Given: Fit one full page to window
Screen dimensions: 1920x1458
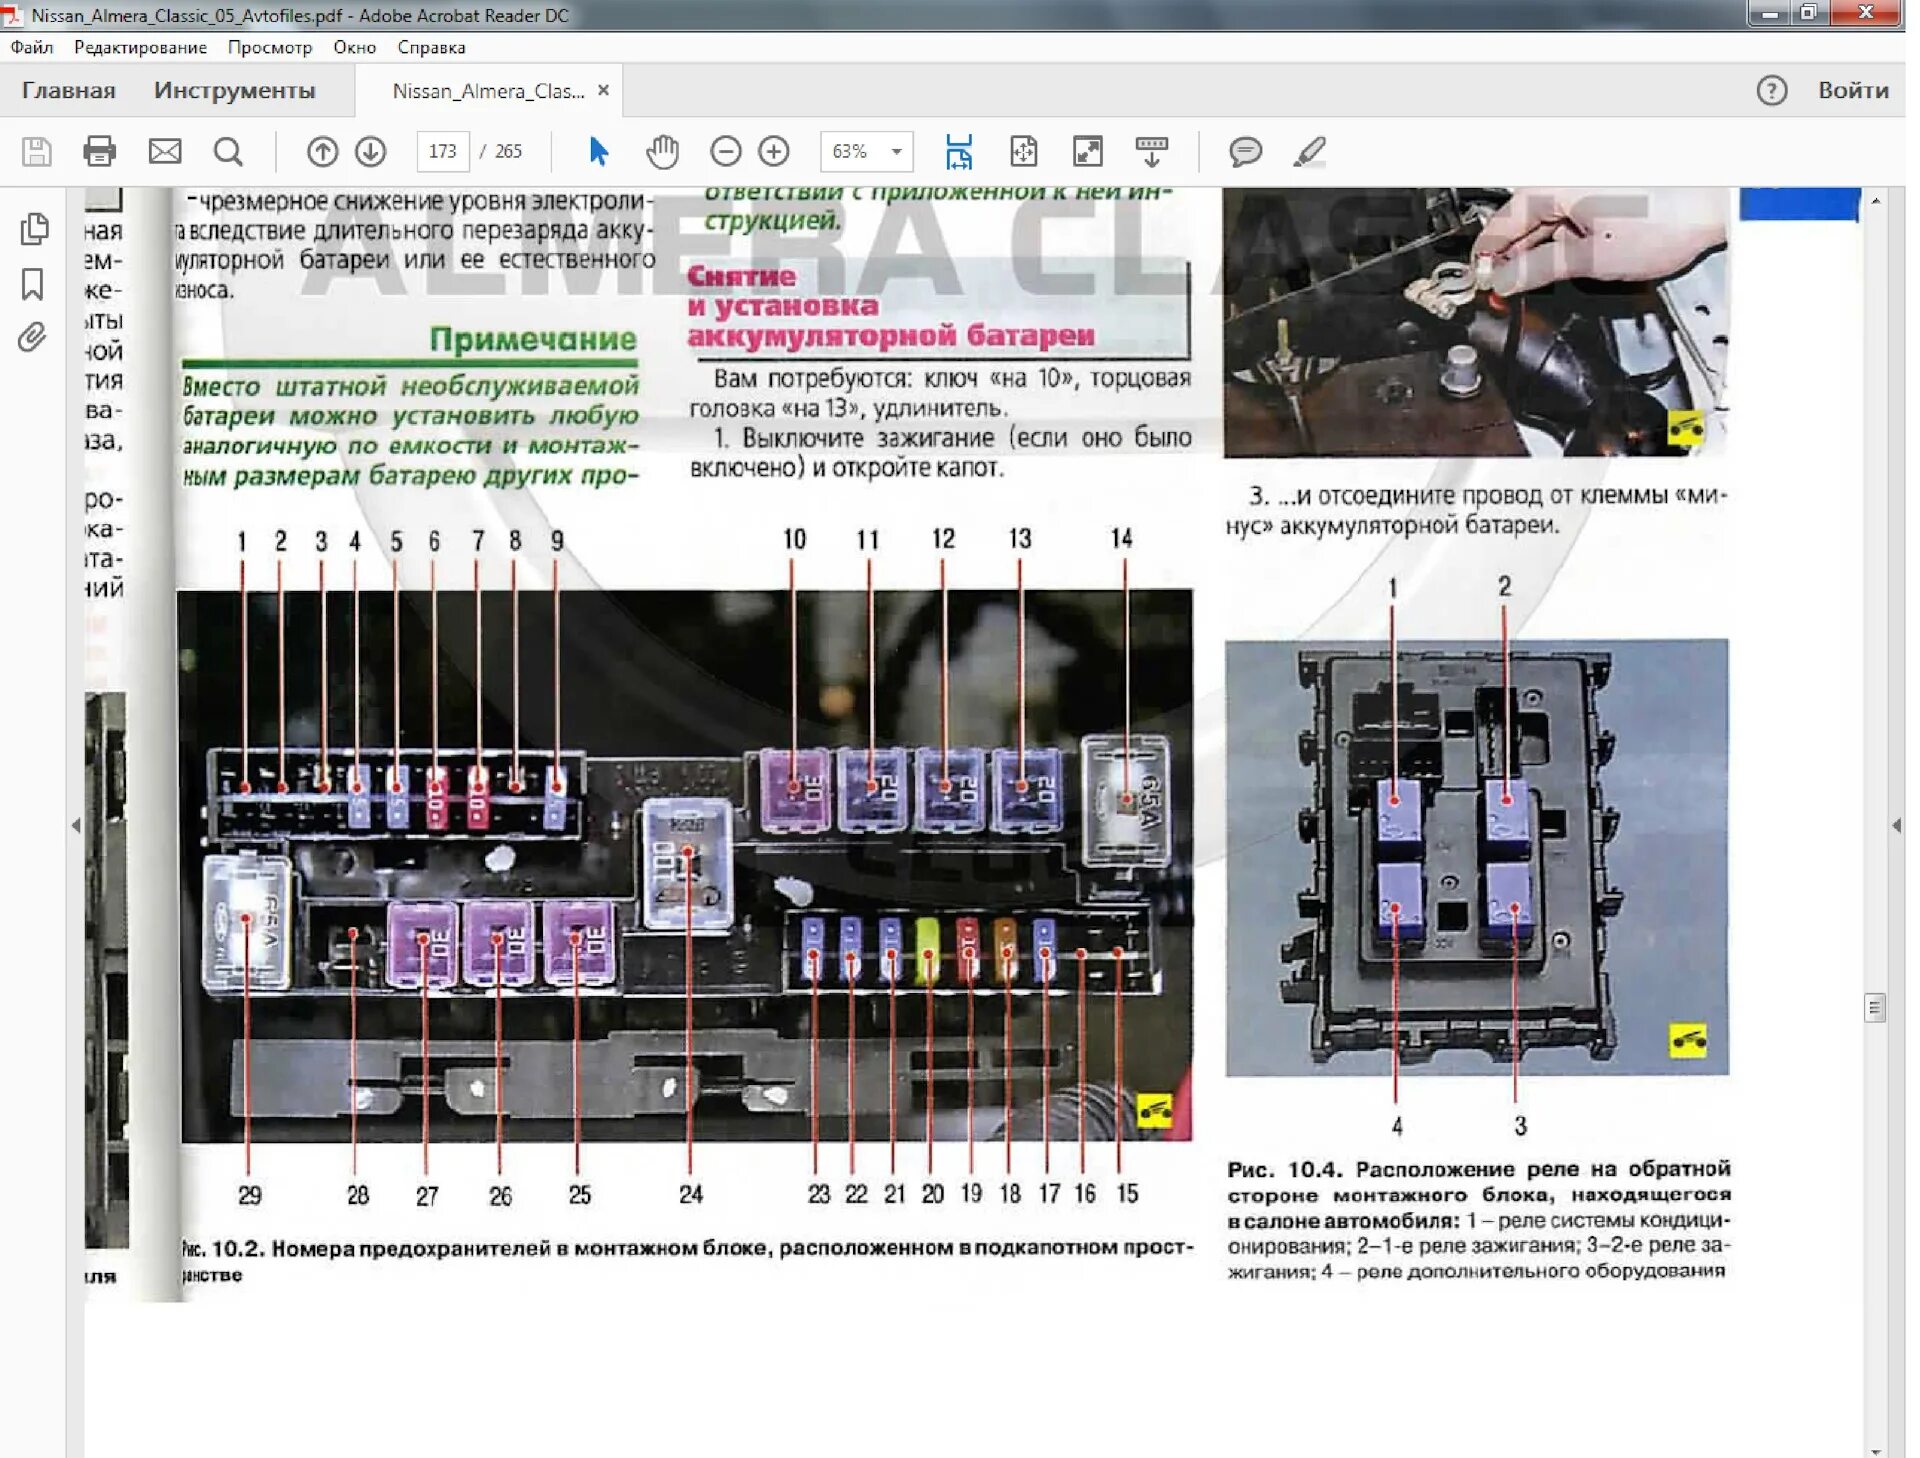Looking at the screenshot, I should (x=1024, y=152).
